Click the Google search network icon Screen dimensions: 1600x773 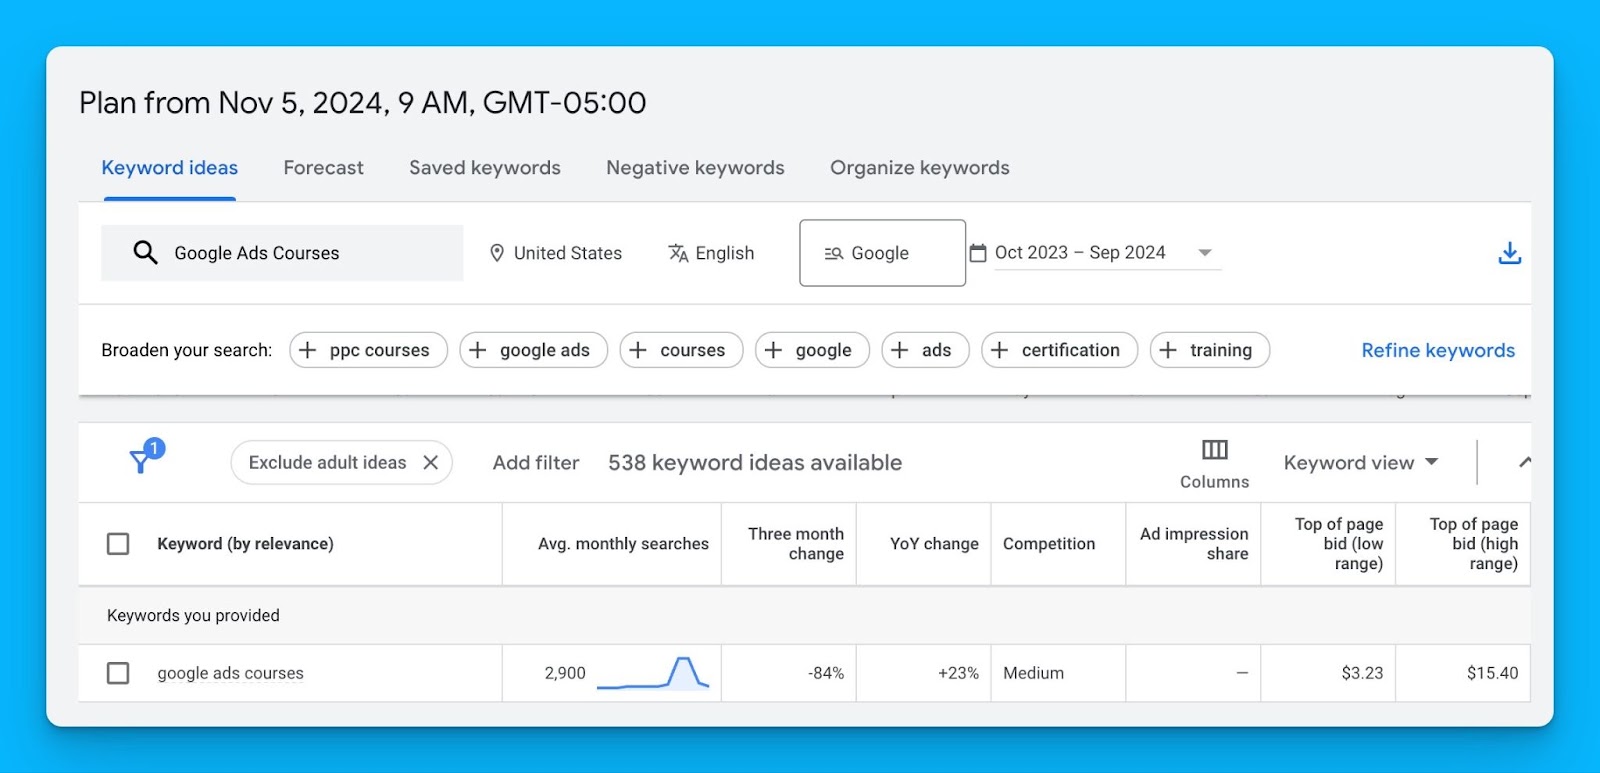point(834,254)
